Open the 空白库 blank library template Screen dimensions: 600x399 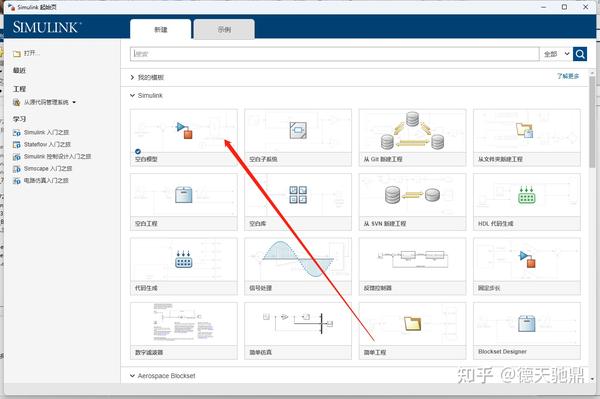point(298,202)
